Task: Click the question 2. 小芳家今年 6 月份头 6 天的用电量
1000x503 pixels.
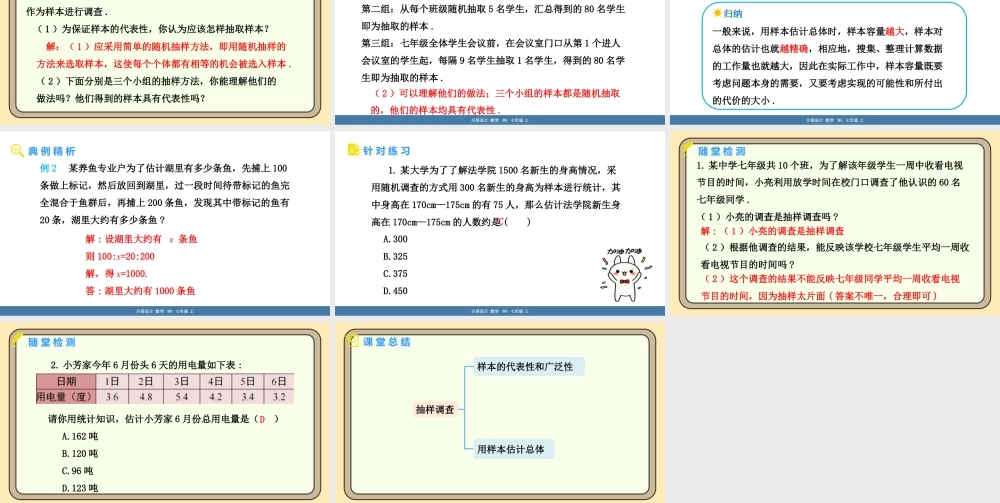Action: [146, 365]
